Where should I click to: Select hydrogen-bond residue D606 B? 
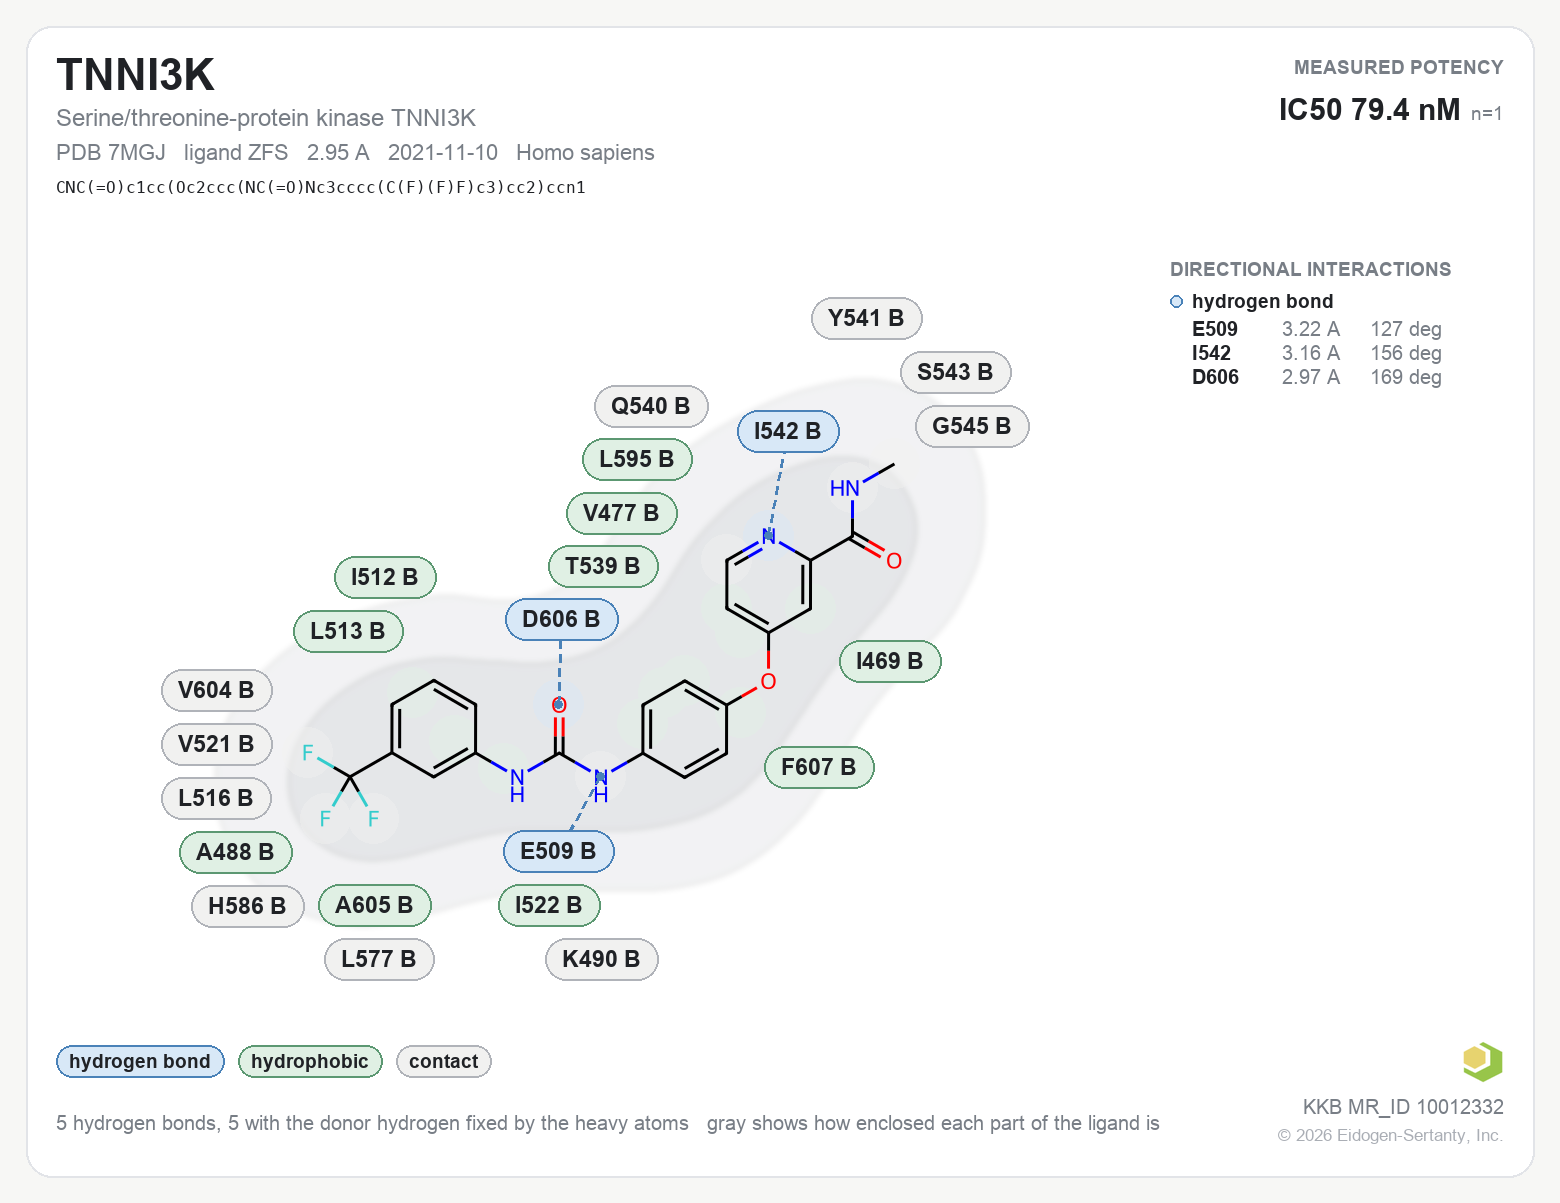(x=561, y=619)
